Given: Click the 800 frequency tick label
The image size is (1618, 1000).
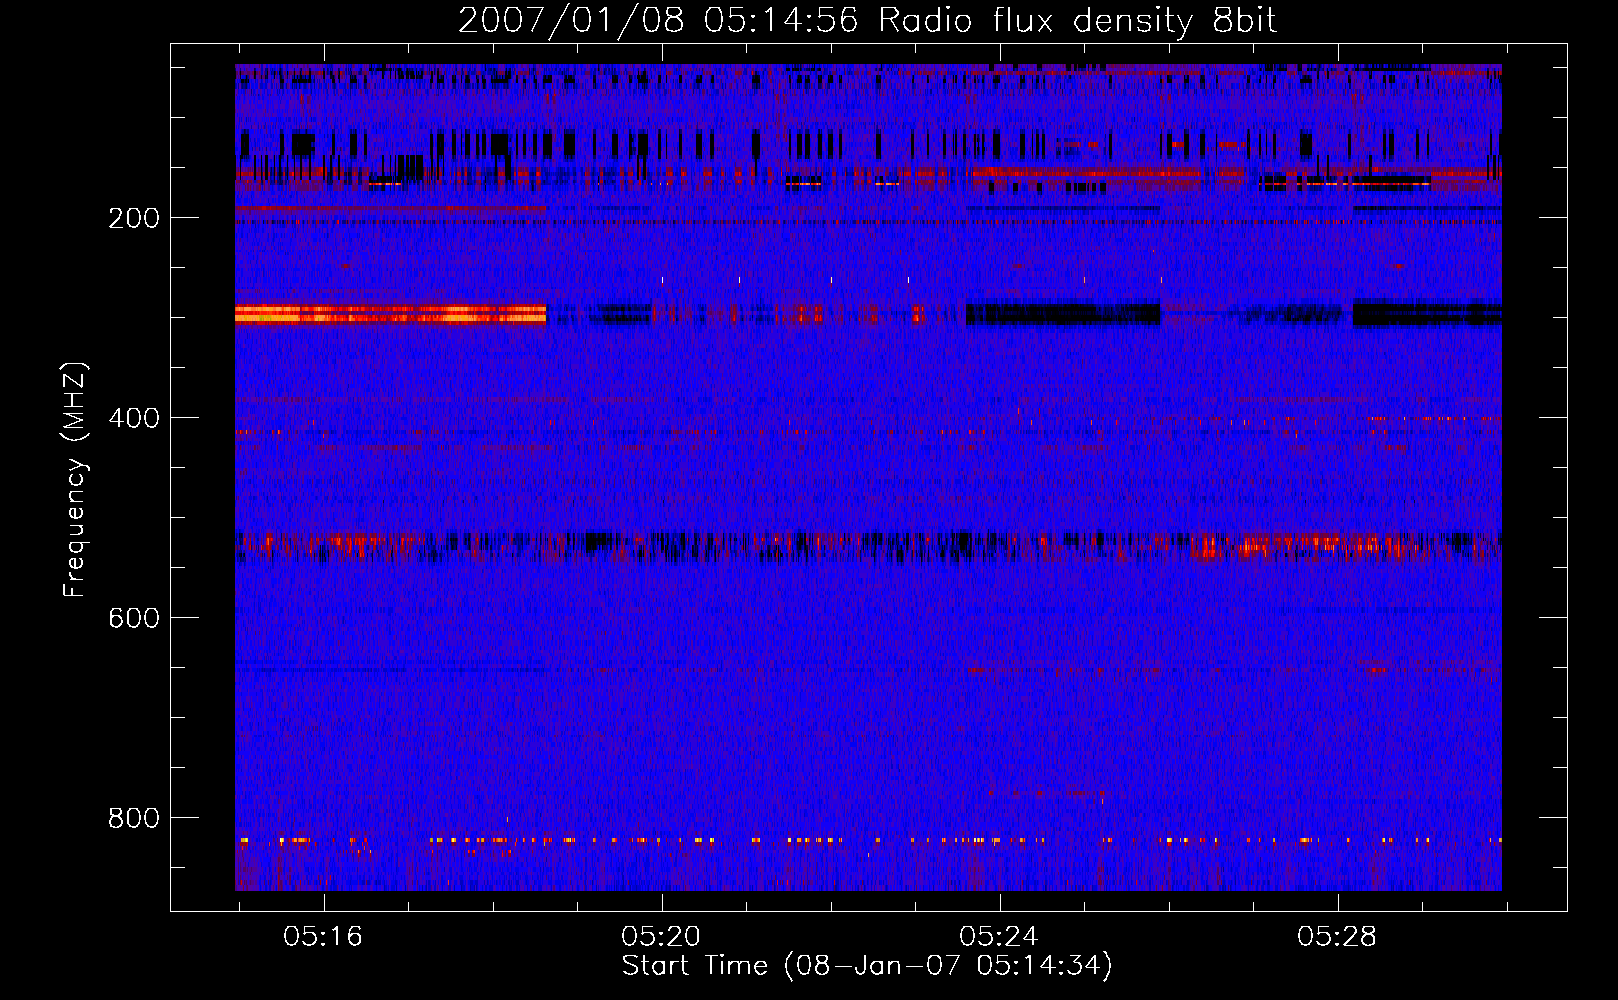Looking at the screenshot, I should tap(134, 818).
